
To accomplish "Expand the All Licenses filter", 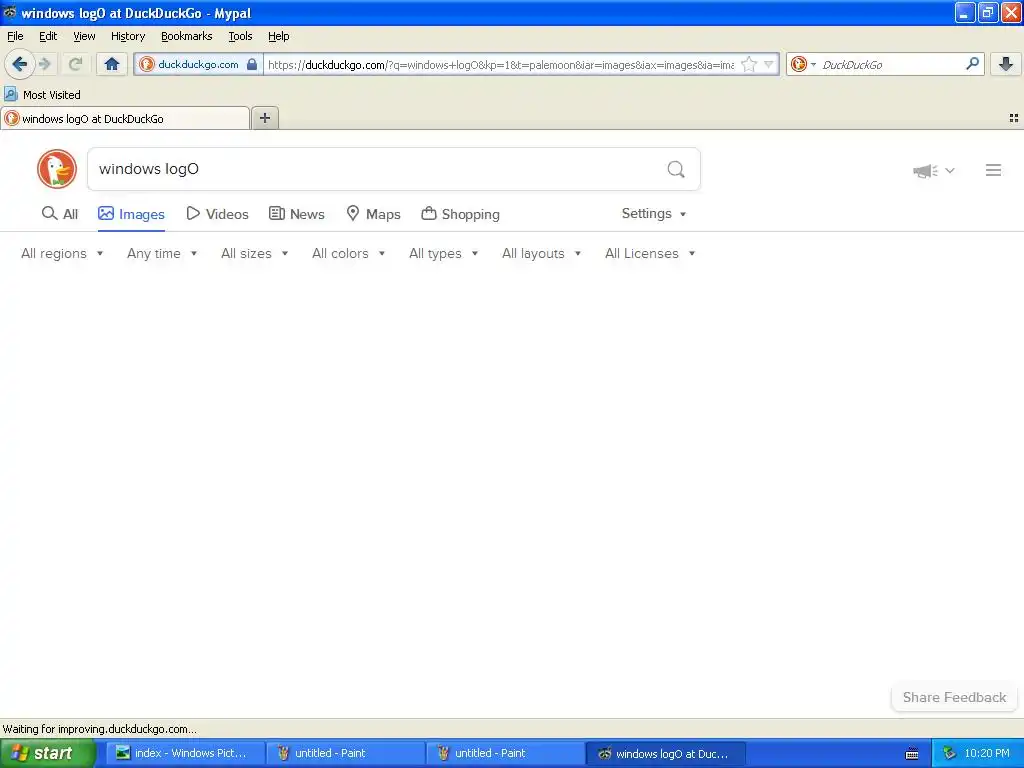I will click(650, 253).
